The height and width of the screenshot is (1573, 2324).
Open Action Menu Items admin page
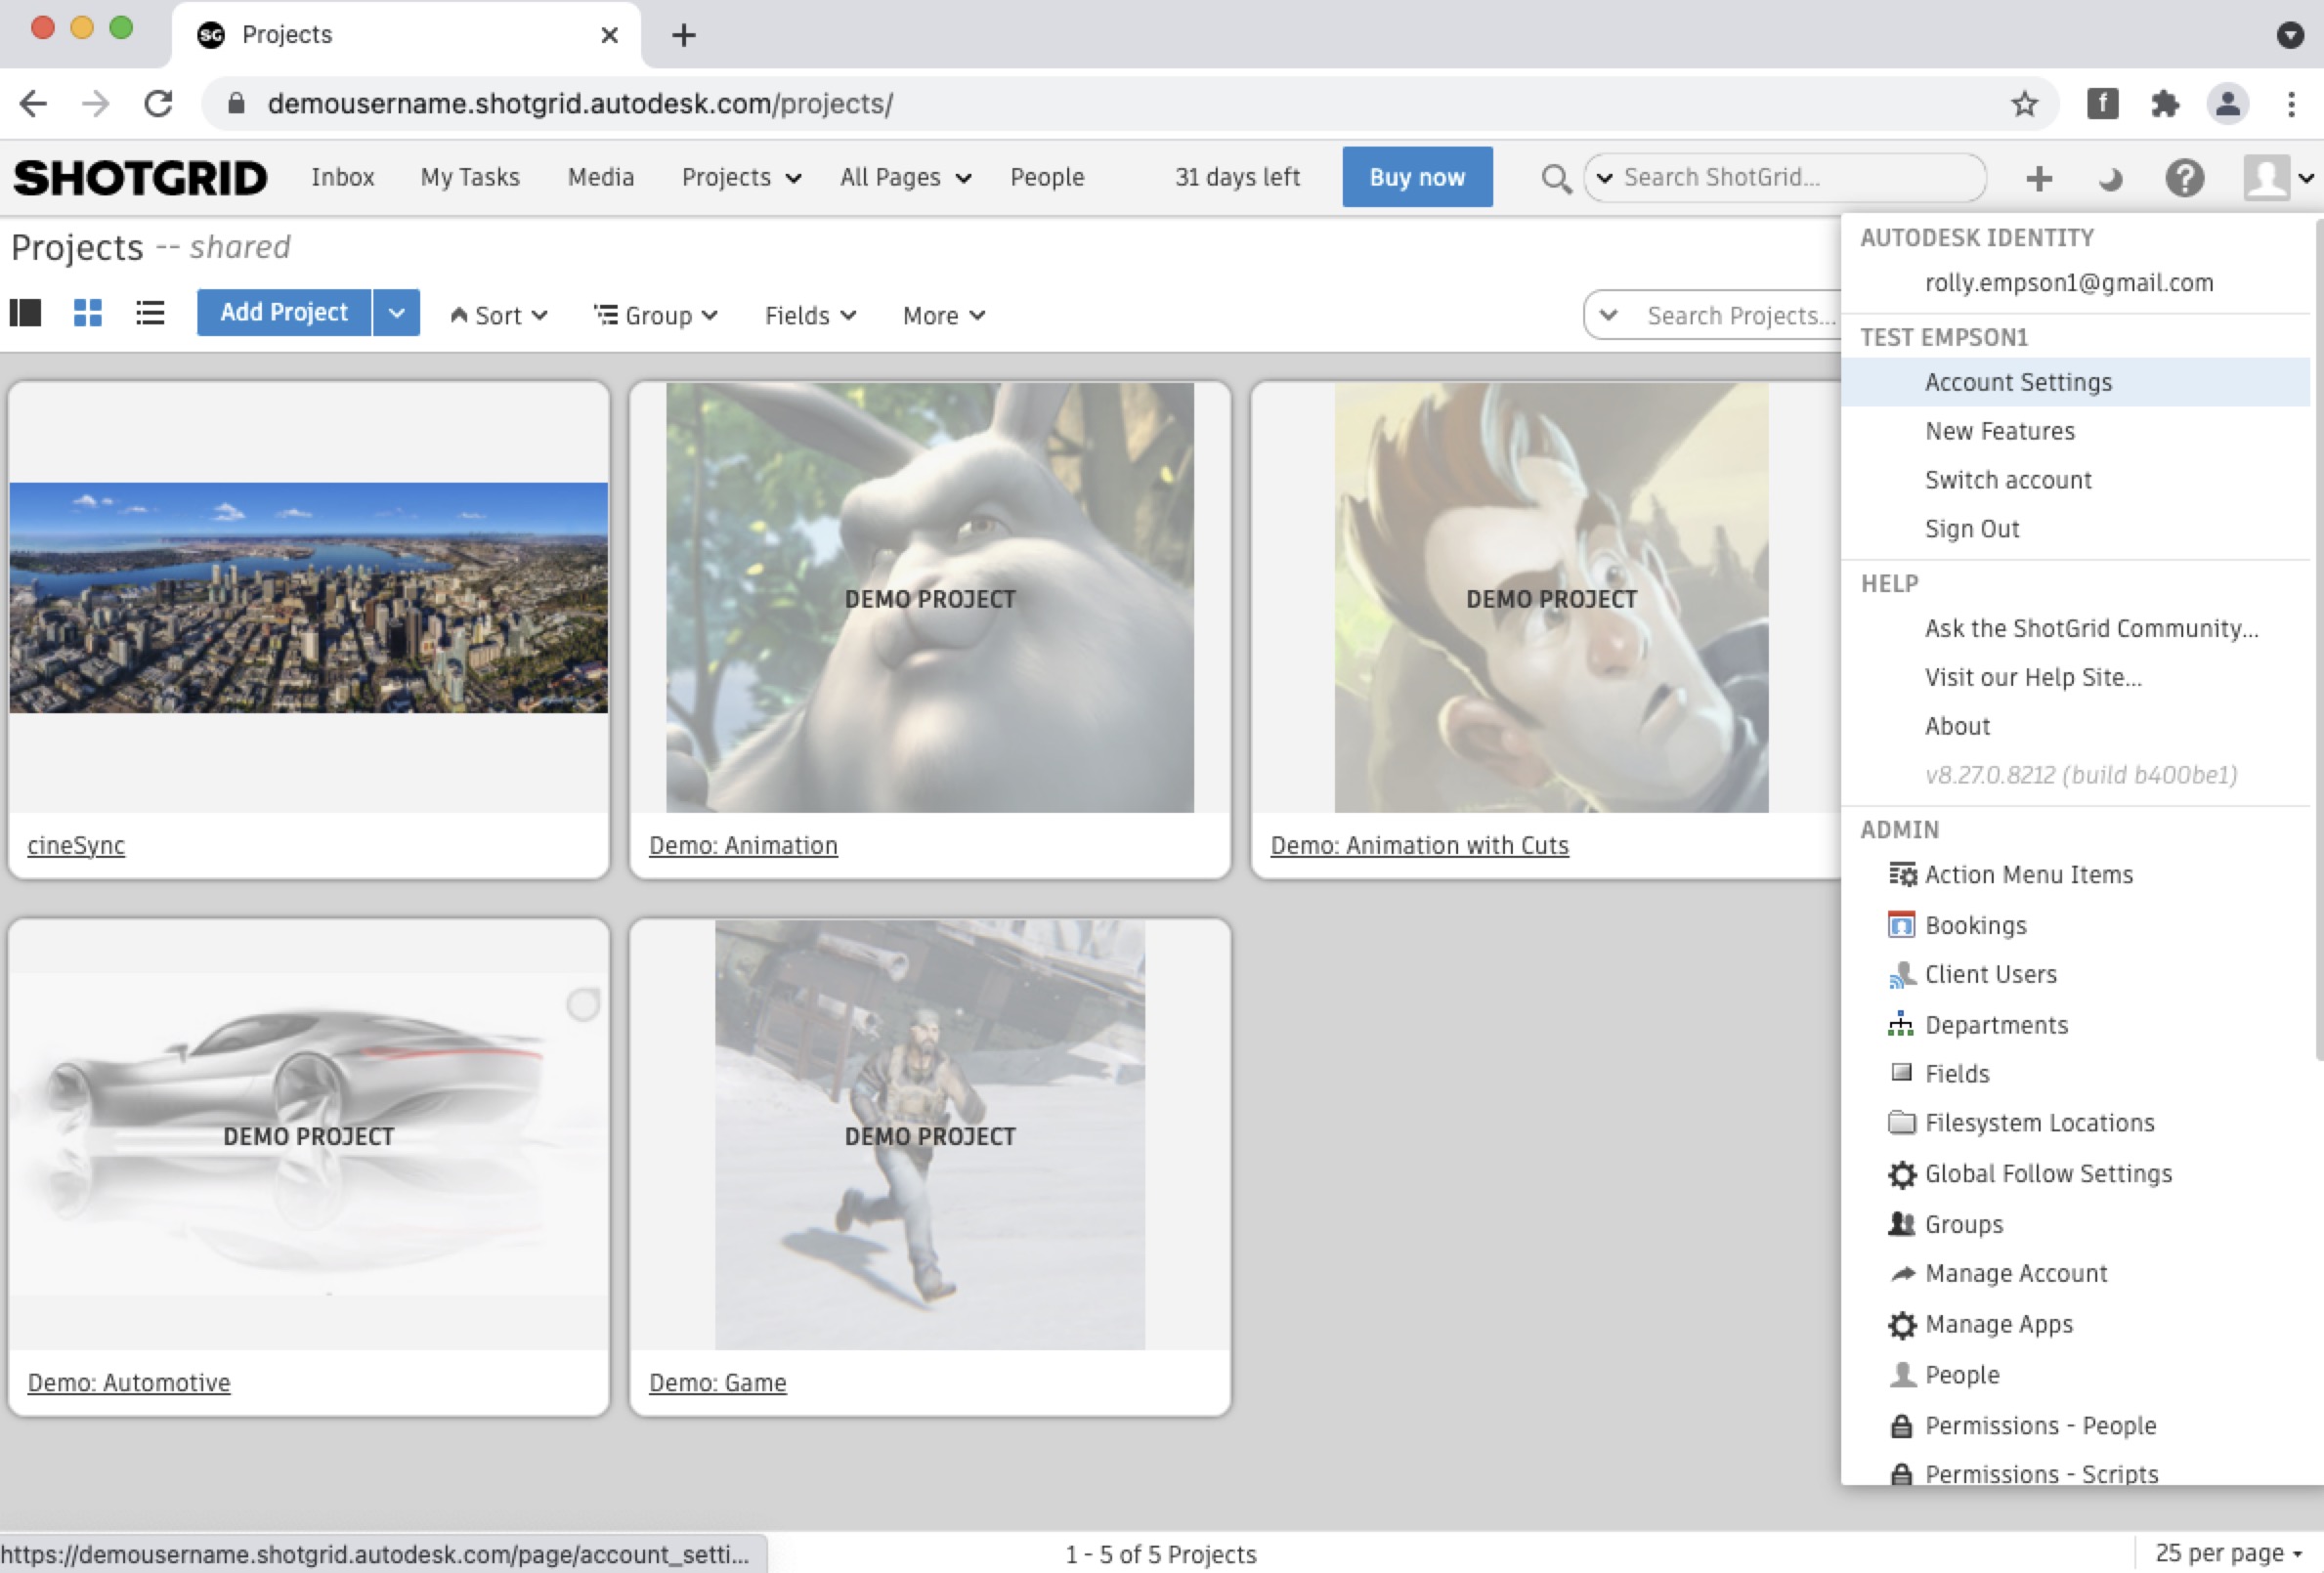click(x=2028, y=875)
